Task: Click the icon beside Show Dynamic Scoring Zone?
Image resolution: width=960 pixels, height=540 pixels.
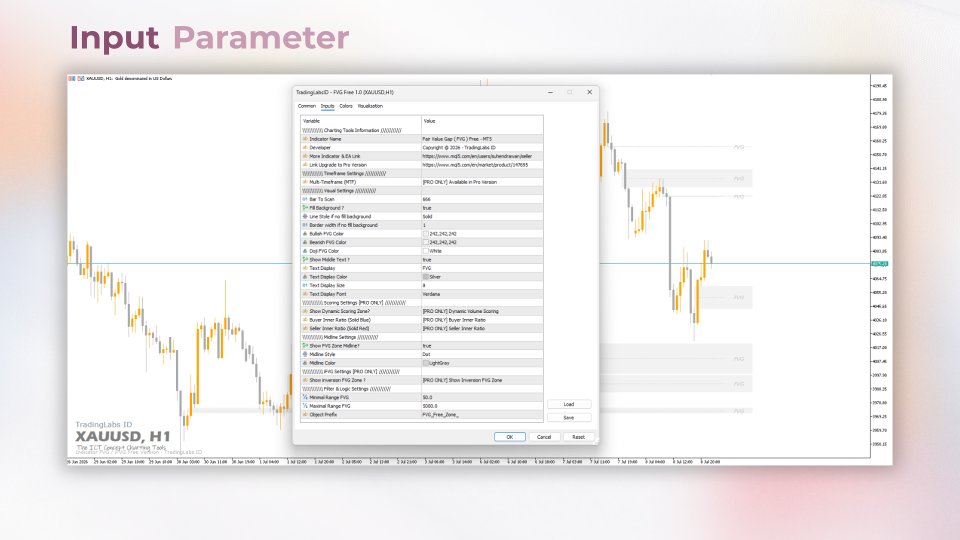Action: [x=305, y=311]
